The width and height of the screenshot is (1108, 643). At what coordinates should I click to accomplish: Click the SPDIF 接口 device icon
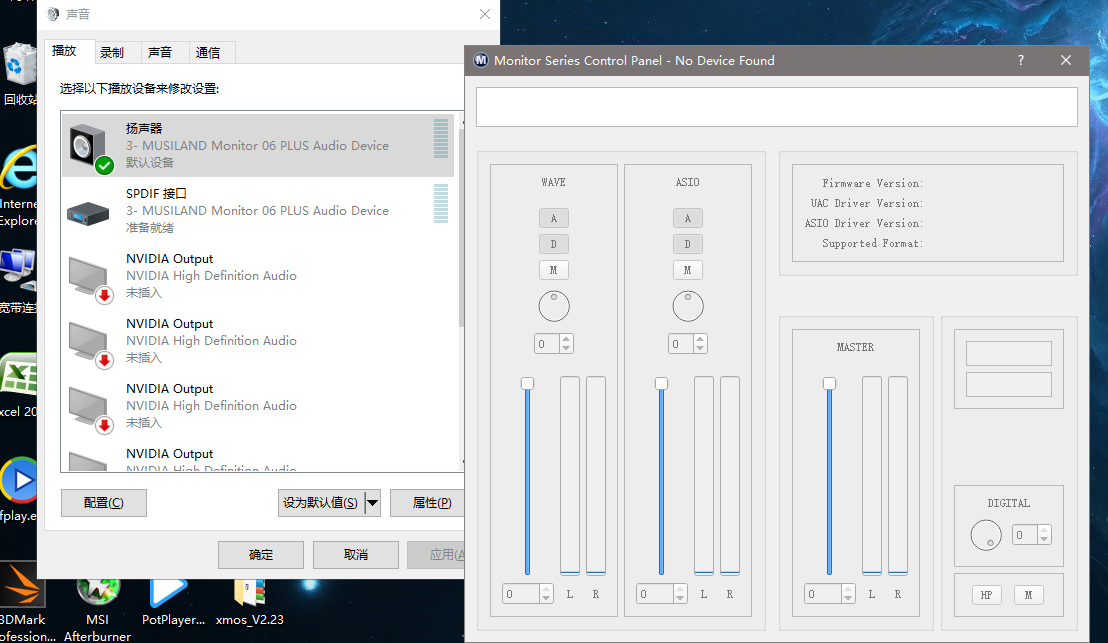88,211
